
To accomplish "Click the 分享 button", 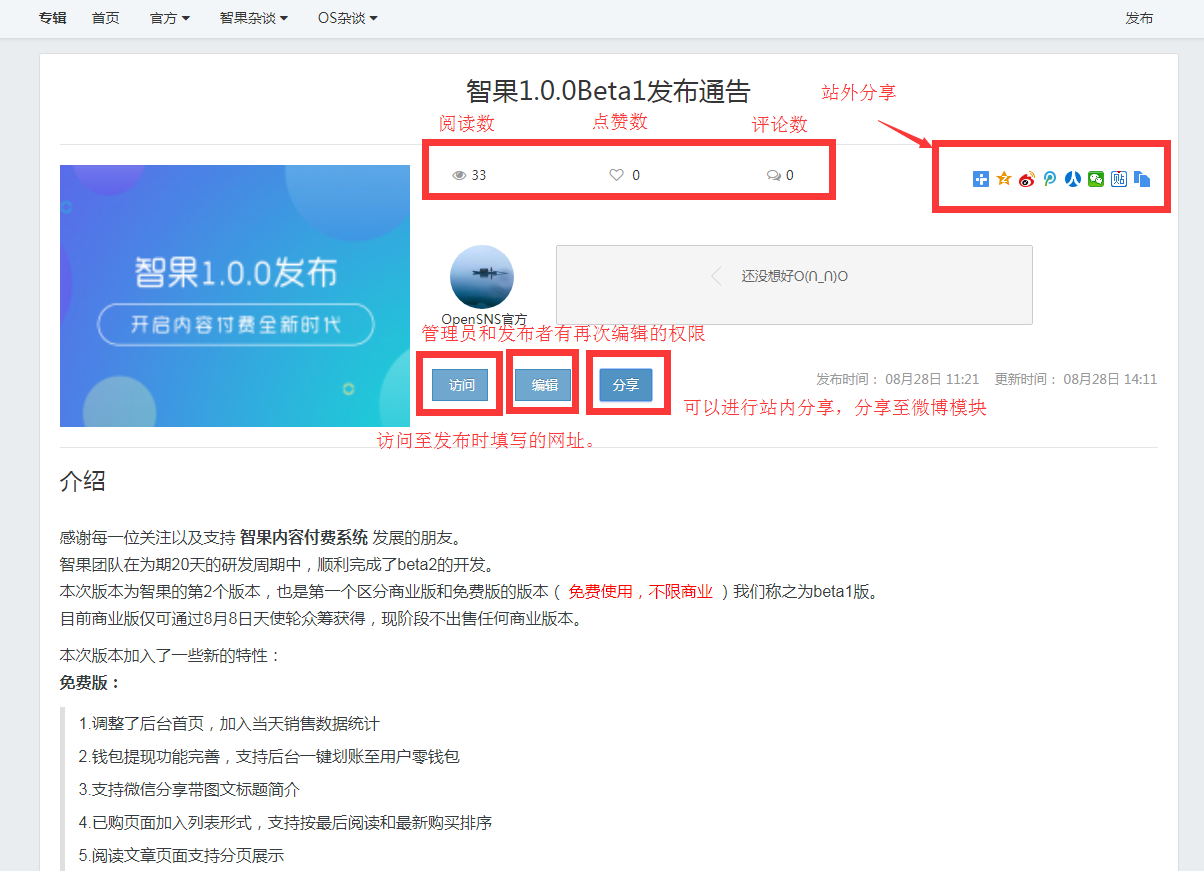I will point(626,385).
